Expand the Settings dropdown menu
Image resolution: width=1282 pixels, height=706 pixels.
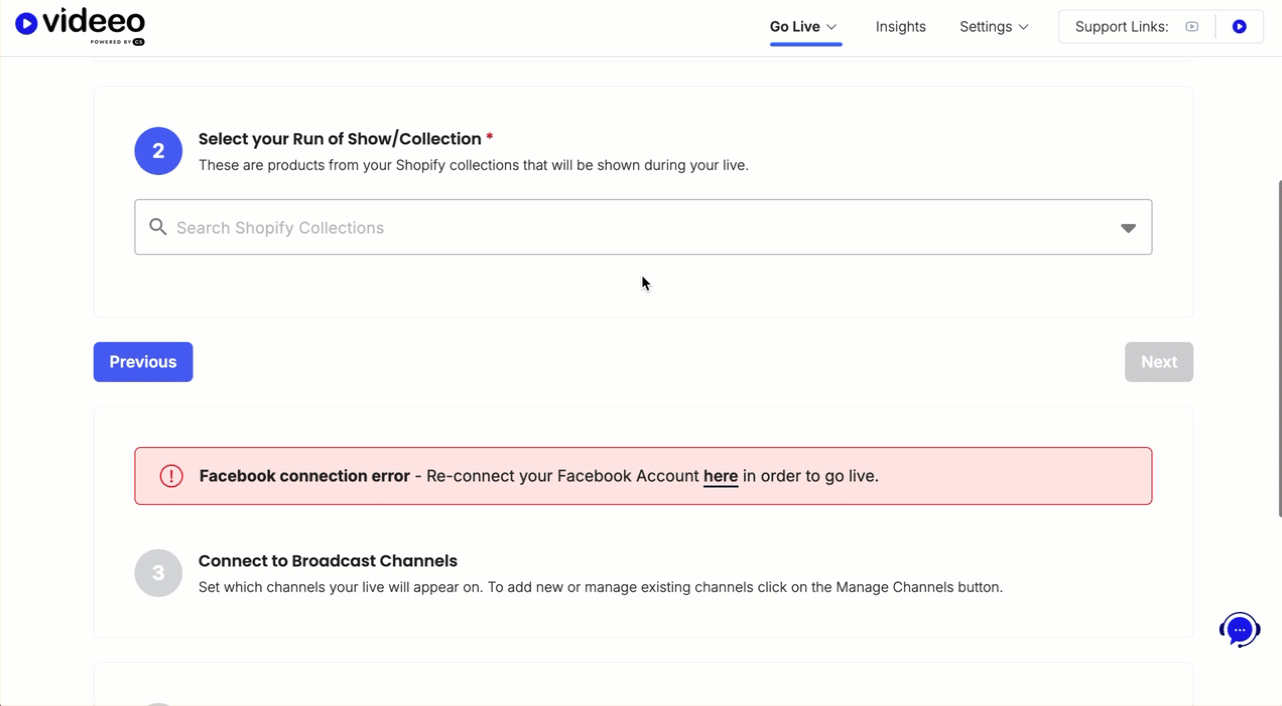pyautogui.click(x=993, y=27)
